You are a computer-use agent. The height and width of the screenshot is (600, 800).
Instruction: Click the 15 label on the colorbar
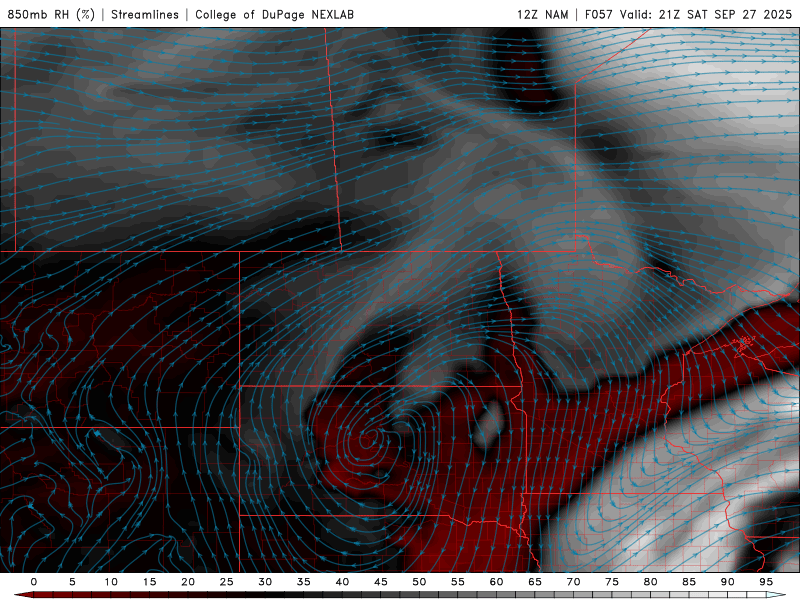149,582
